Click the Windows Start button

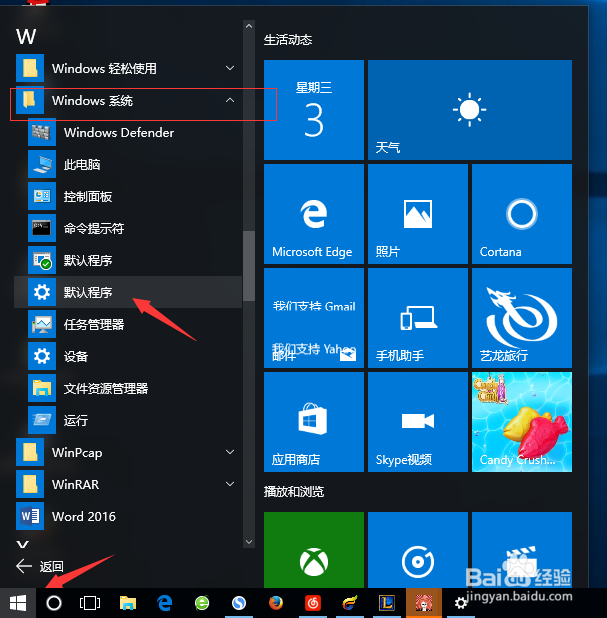pos(18,603)
